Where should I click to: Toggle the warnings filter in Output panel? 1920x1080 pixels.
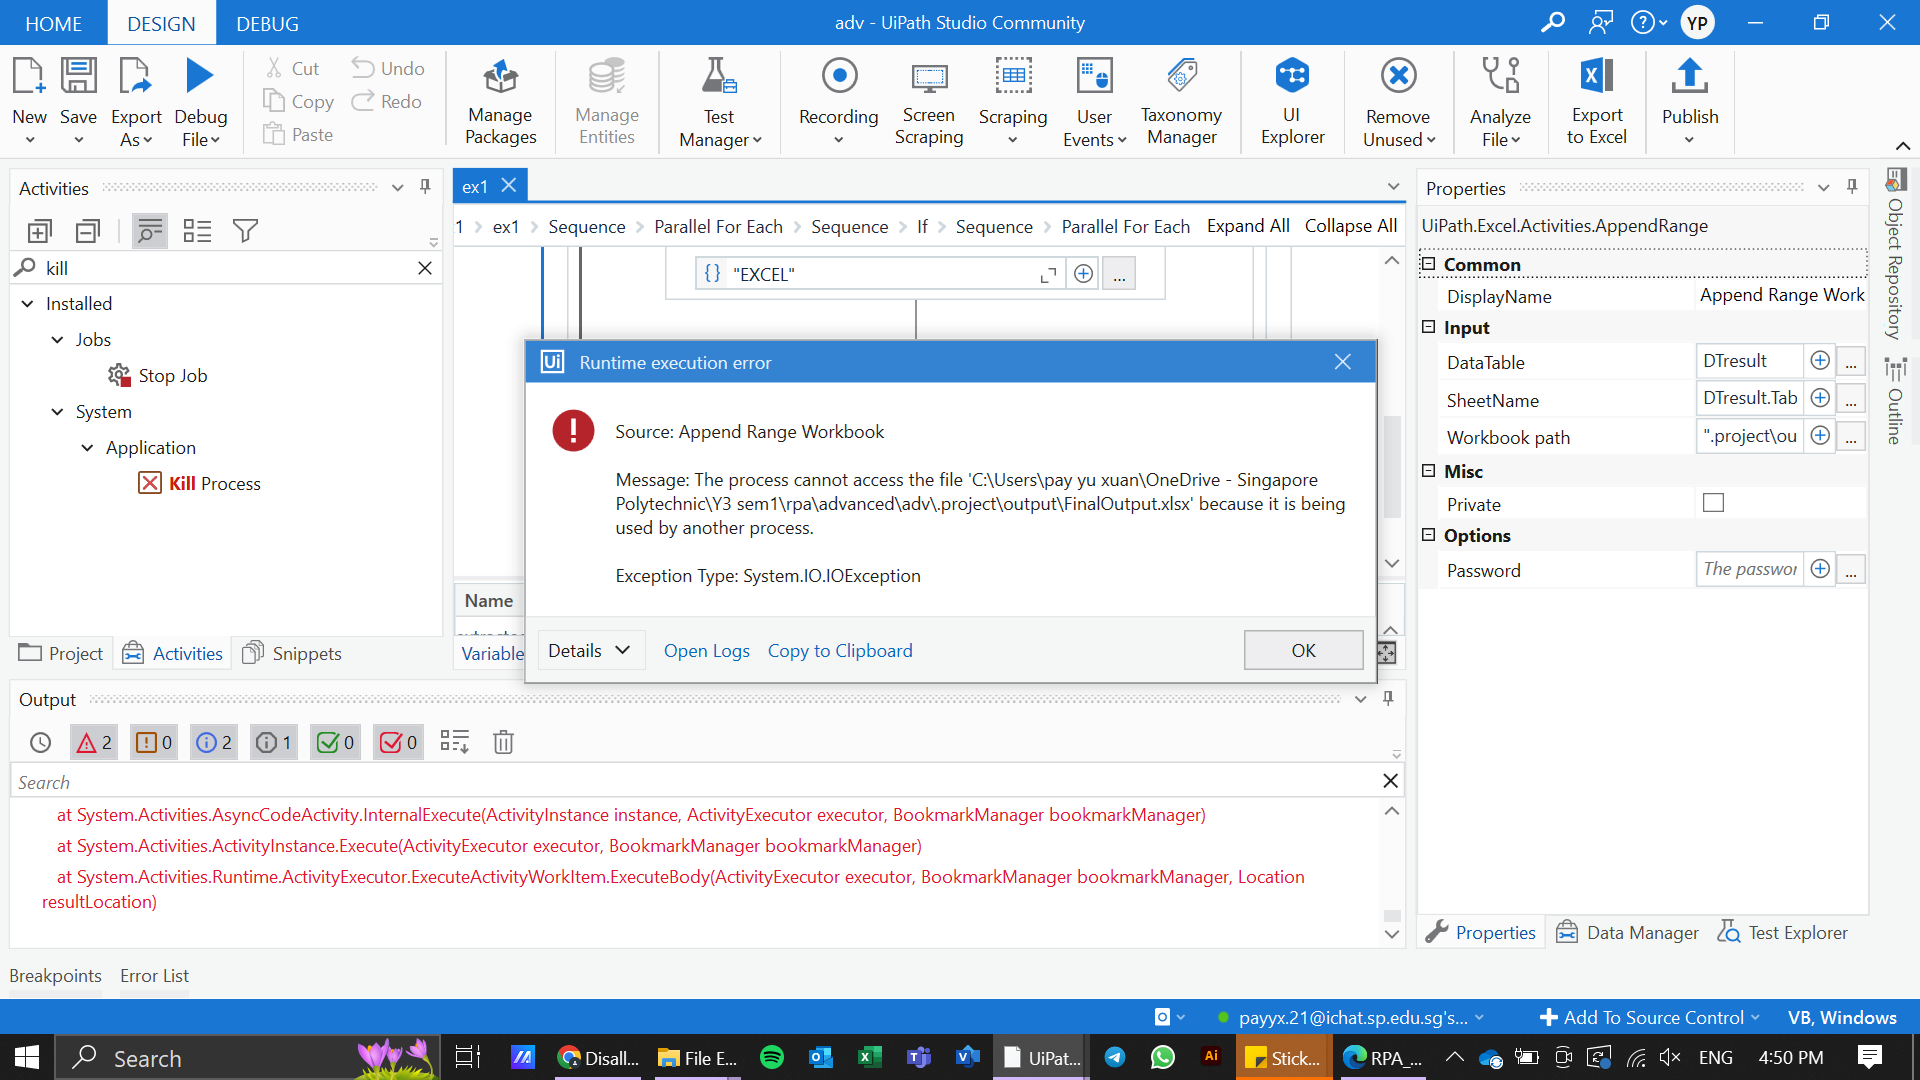coord(154,742)
